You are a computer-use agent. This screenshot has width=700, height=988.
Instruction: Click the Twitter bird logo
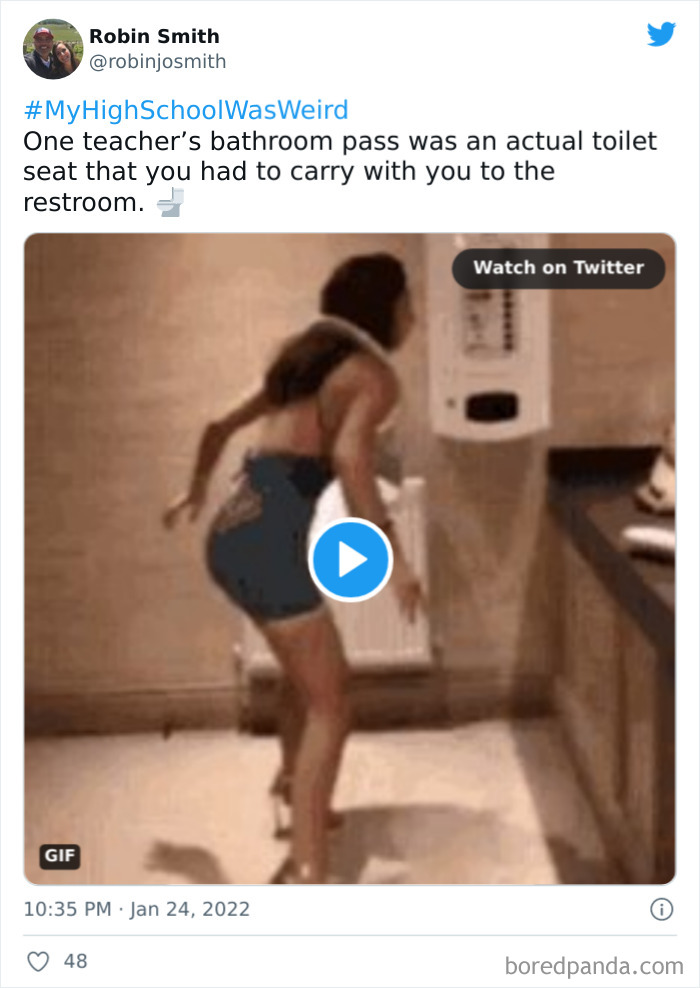[661, 35]
